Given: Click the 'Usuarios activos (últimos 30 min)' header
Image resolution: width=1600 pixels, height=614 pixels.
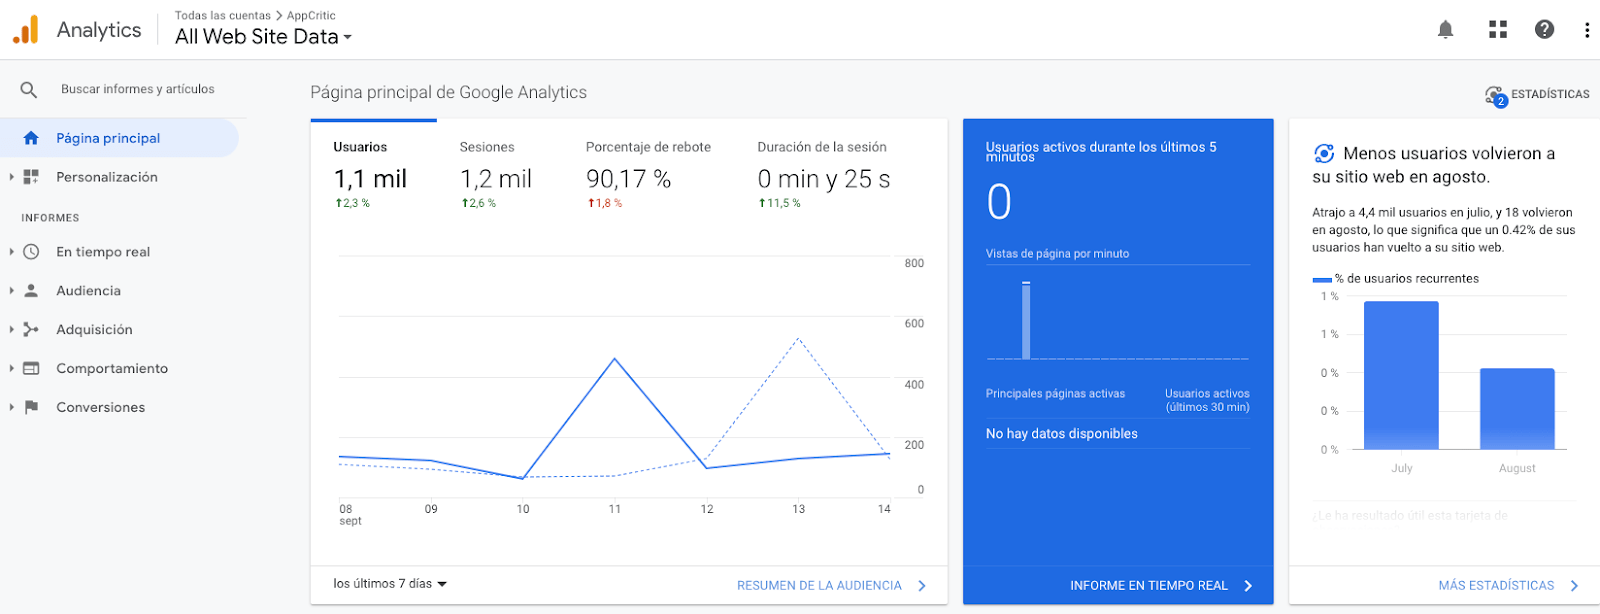Looking at the screenshot, I should pos(1207,400).
